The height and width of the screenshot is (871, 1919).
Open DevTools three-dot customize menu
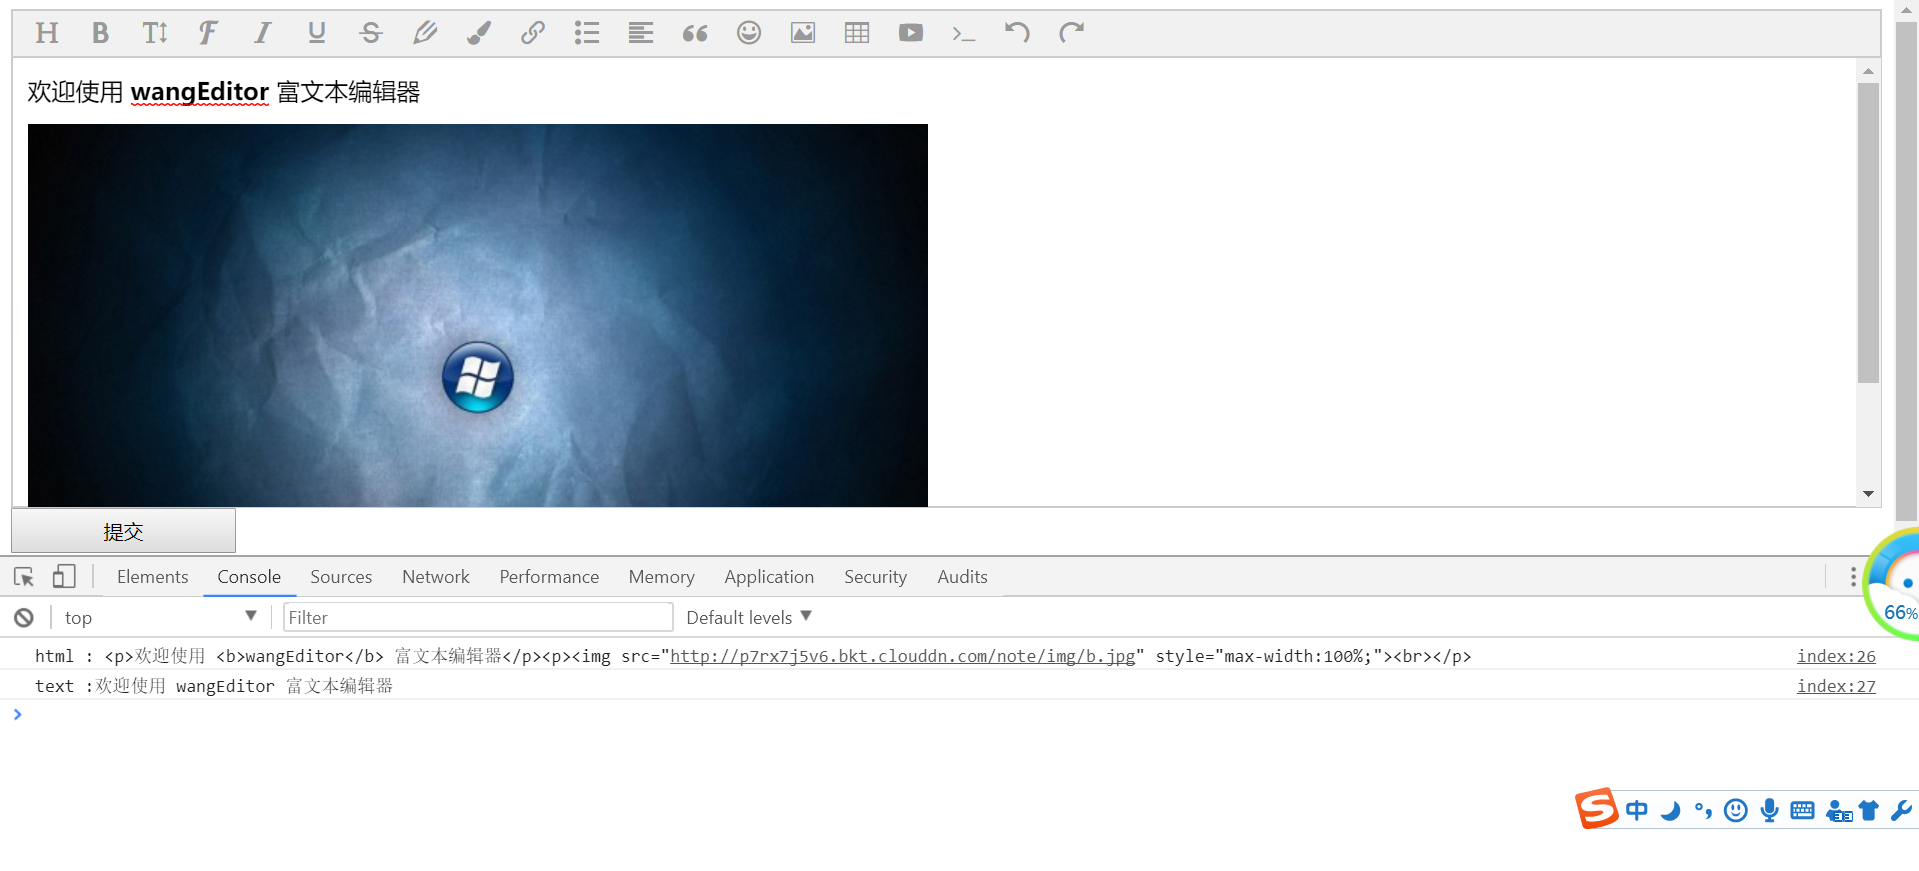pos(1852,577)
